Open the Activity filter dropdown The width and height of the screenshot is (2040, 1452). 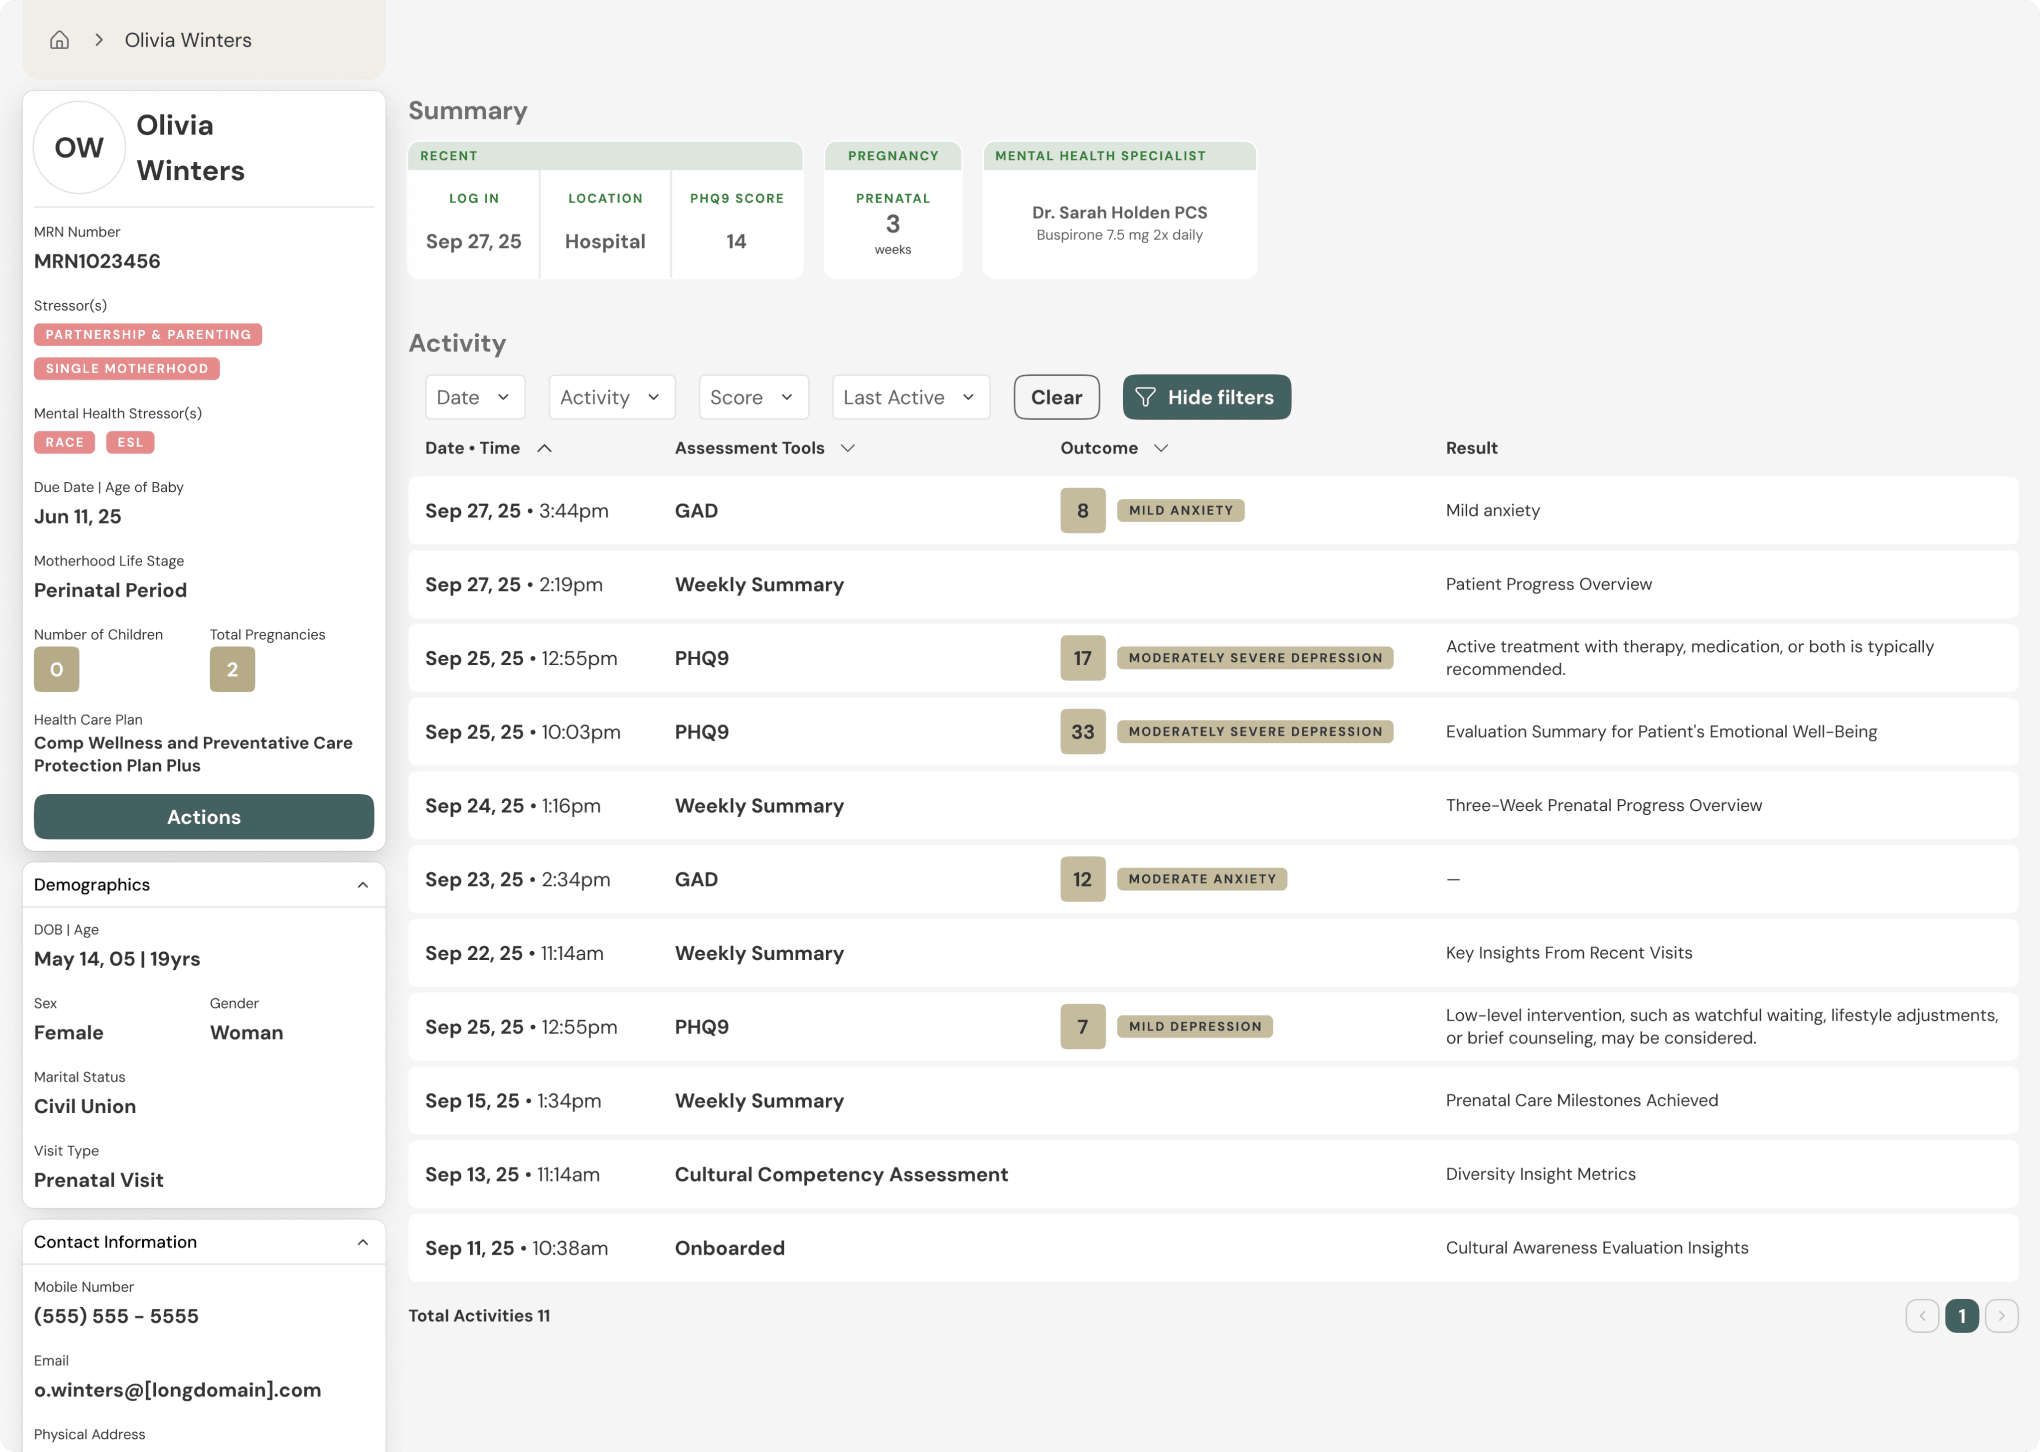[x=610, y=397]
